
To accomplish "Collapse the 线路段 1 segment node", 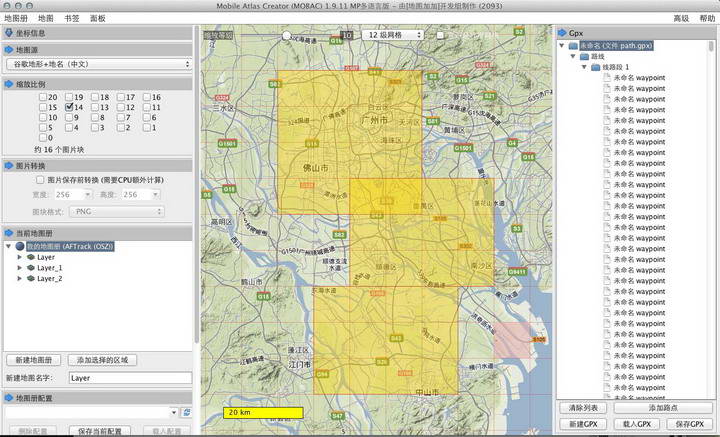I will pyautogui.click(x=584, y=67).
